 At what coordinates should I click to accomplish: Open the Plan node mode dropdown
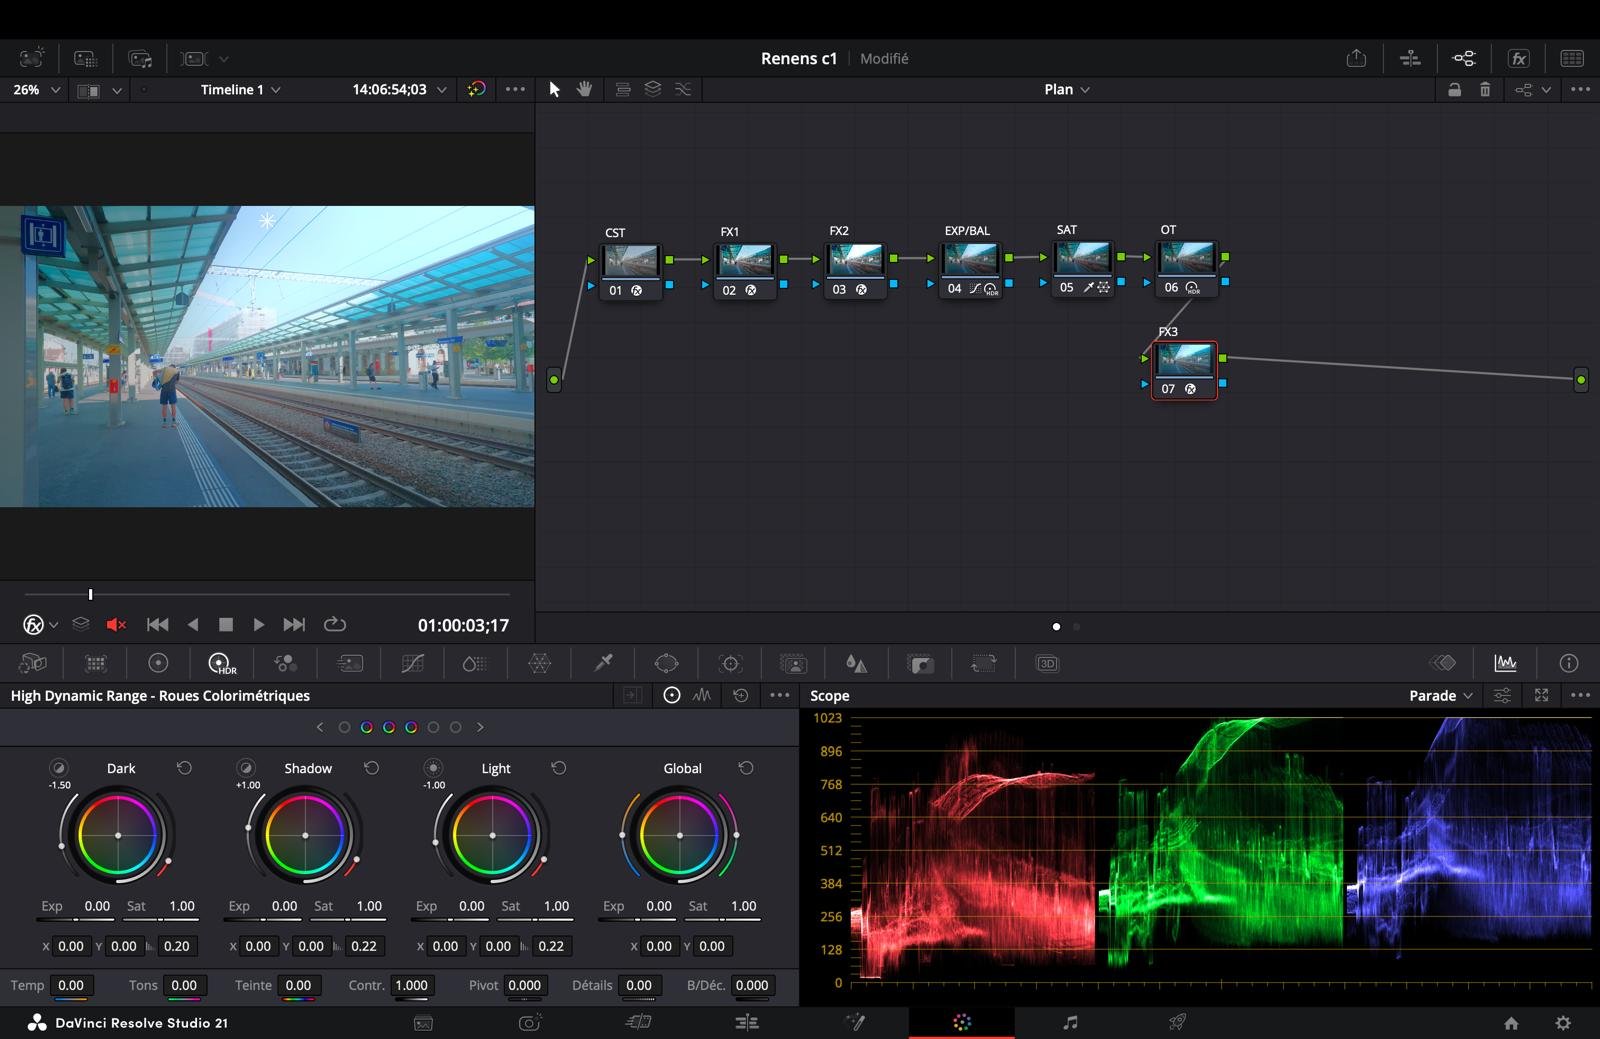click(x=1067, y=90)
